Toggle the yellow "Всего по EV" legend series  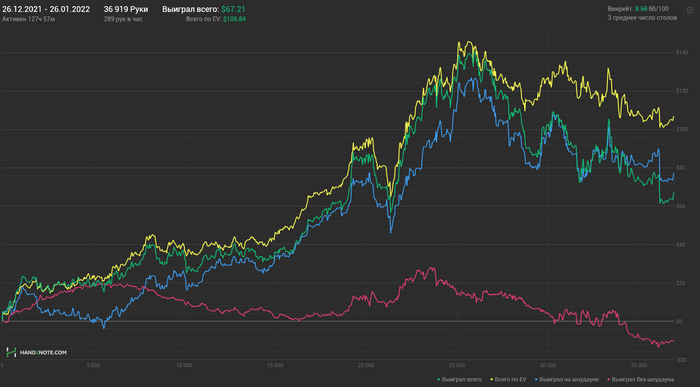(508, 379)
